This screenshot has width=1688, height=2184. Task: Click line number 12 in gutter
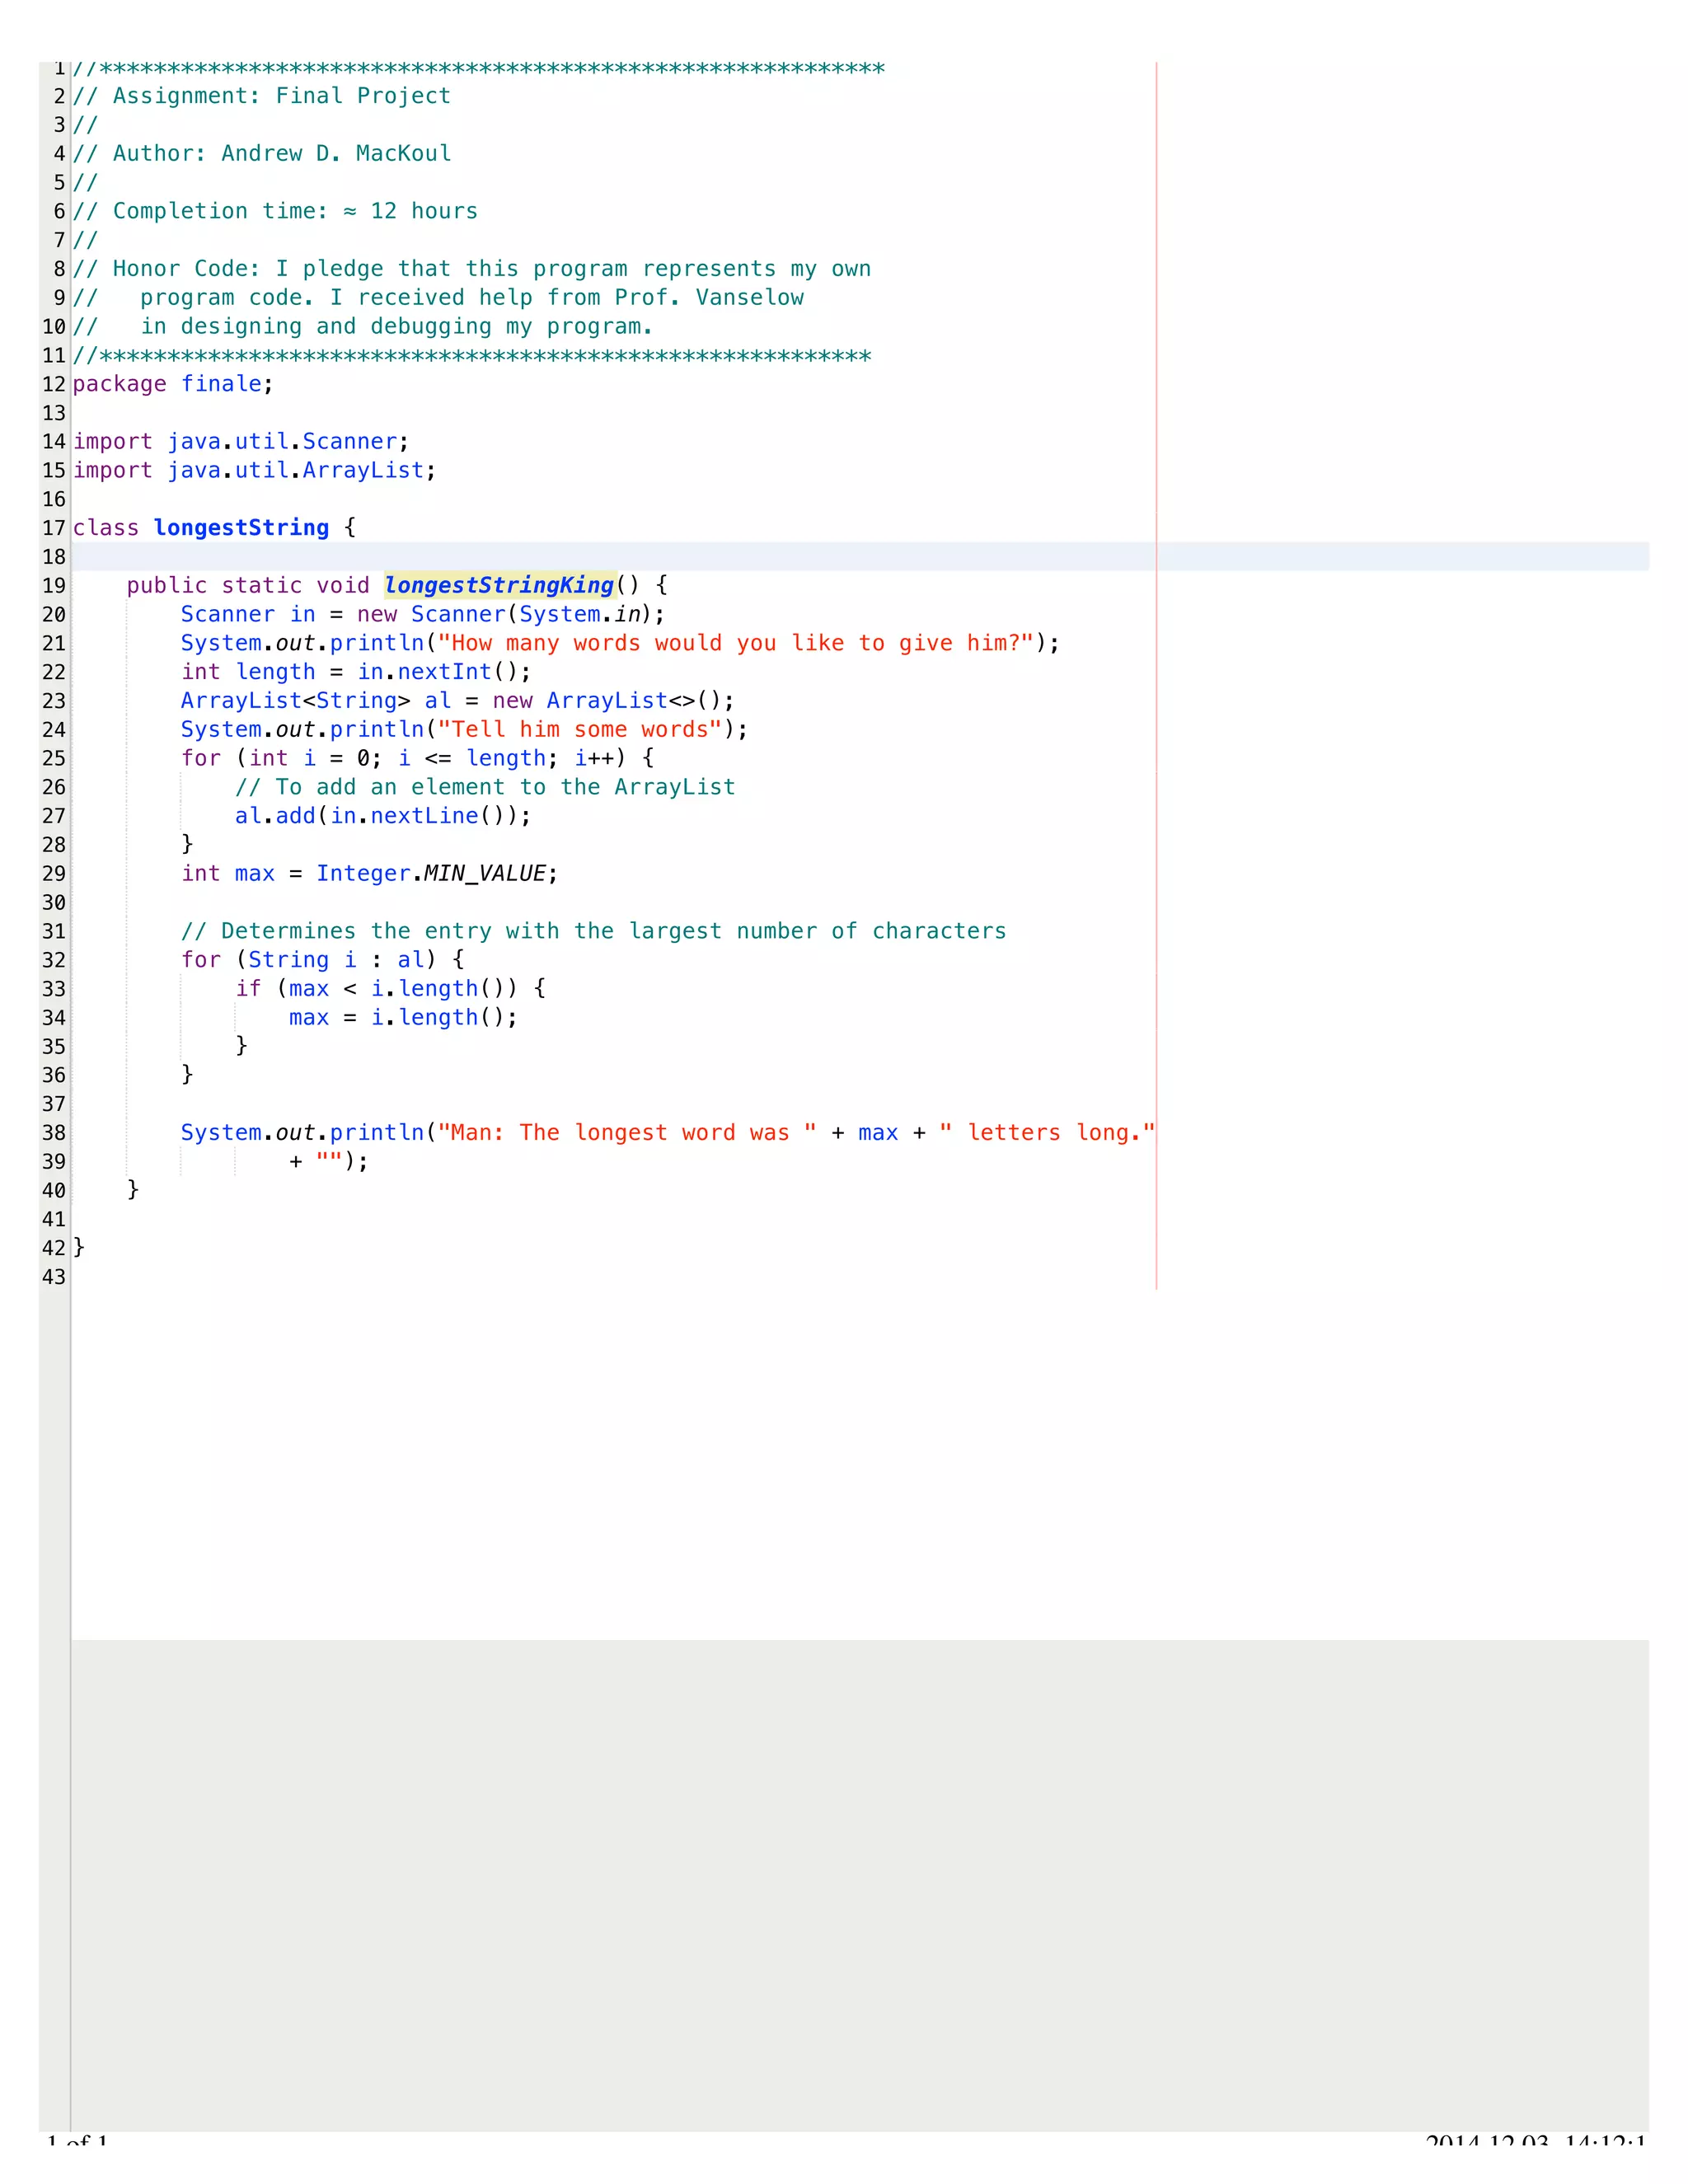click(54, 384)
